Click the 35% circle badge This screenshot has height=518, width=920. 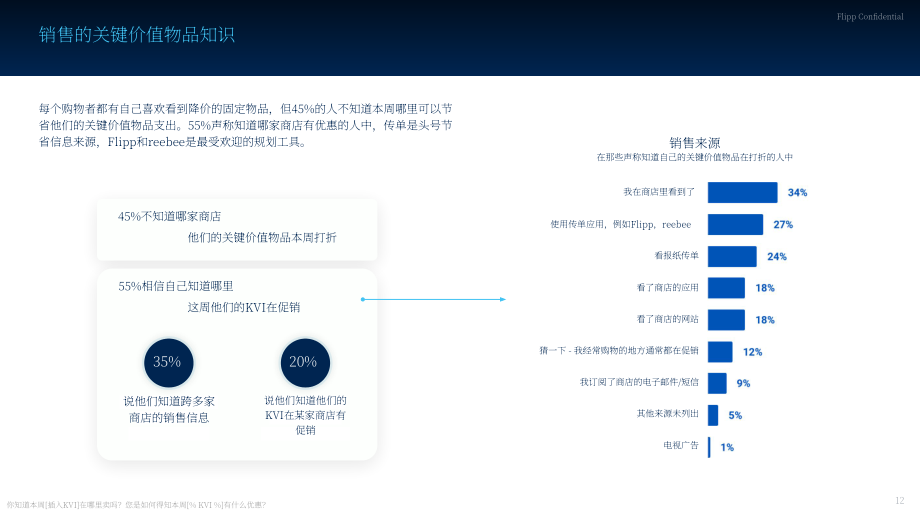pyautogui.click(x=168, y=363)
